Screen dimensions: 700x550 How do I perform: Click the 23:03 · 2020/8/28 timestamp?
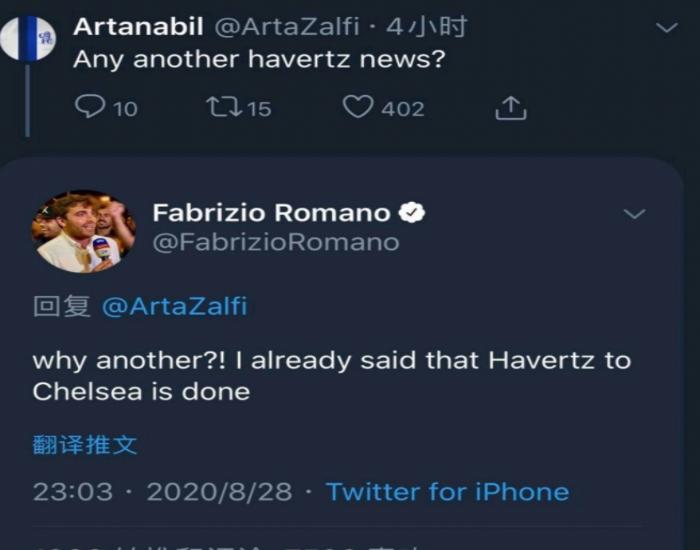coord(163,492)
